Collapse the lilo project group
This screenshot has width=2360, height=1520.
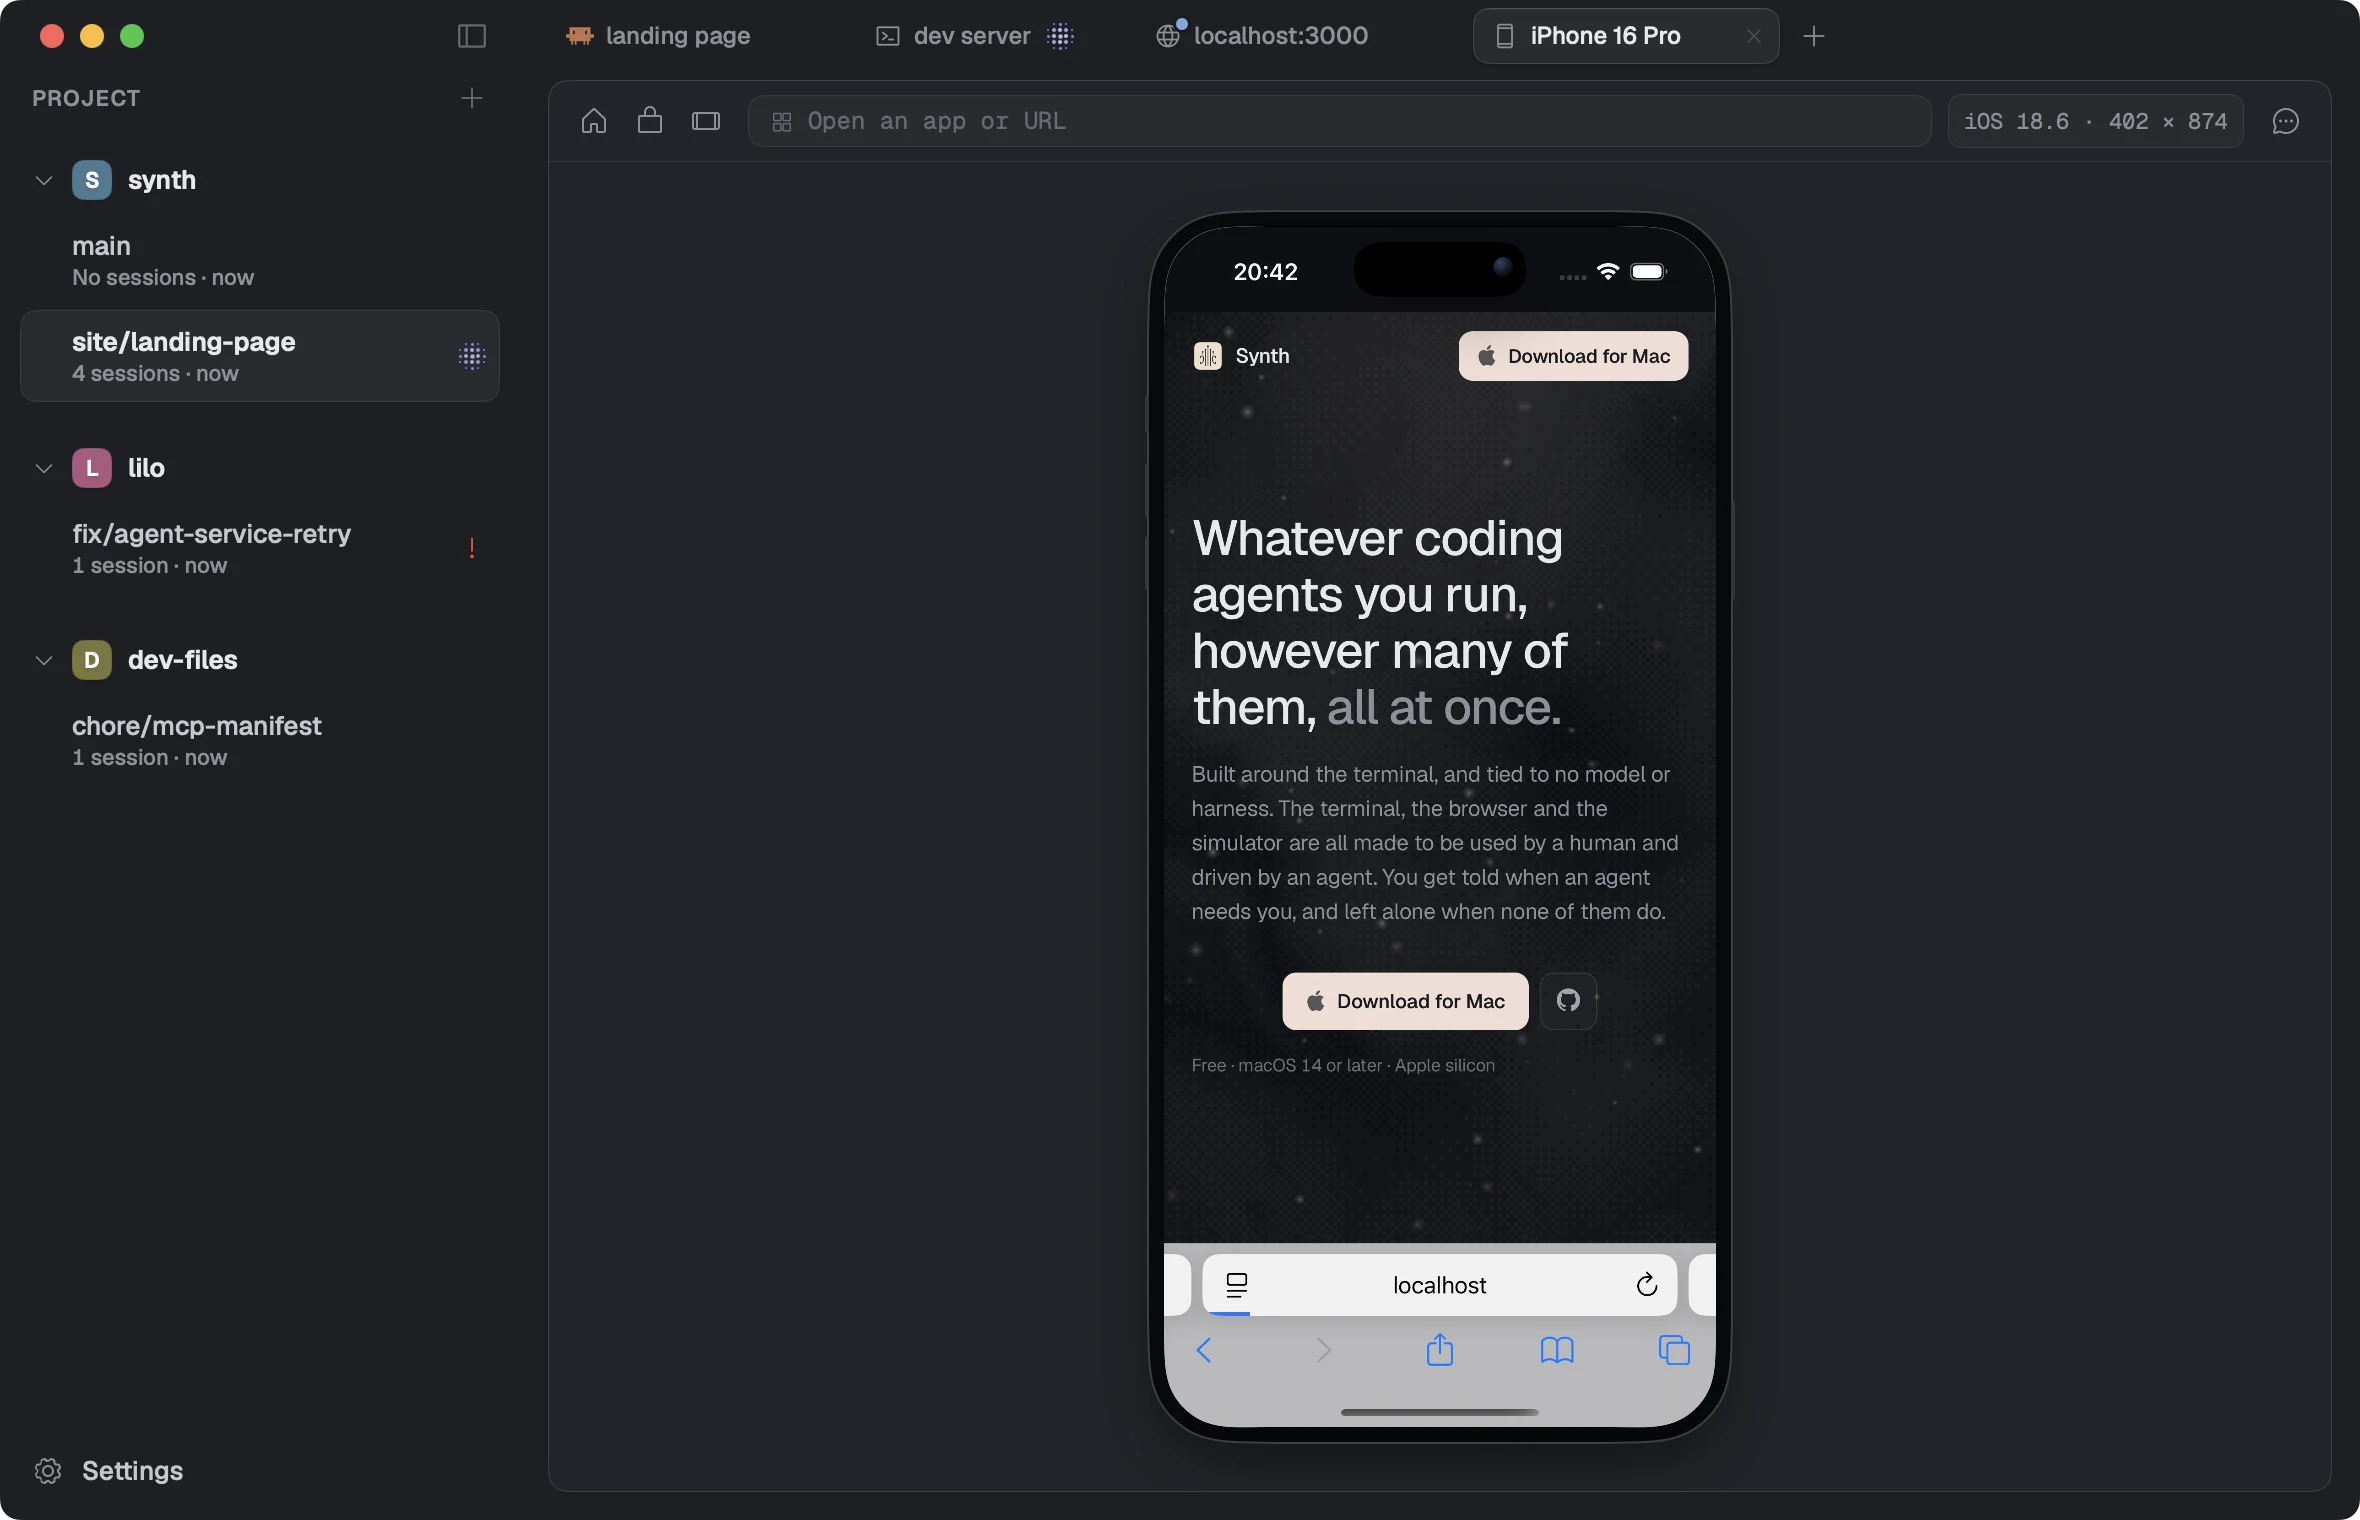(44, 469)
